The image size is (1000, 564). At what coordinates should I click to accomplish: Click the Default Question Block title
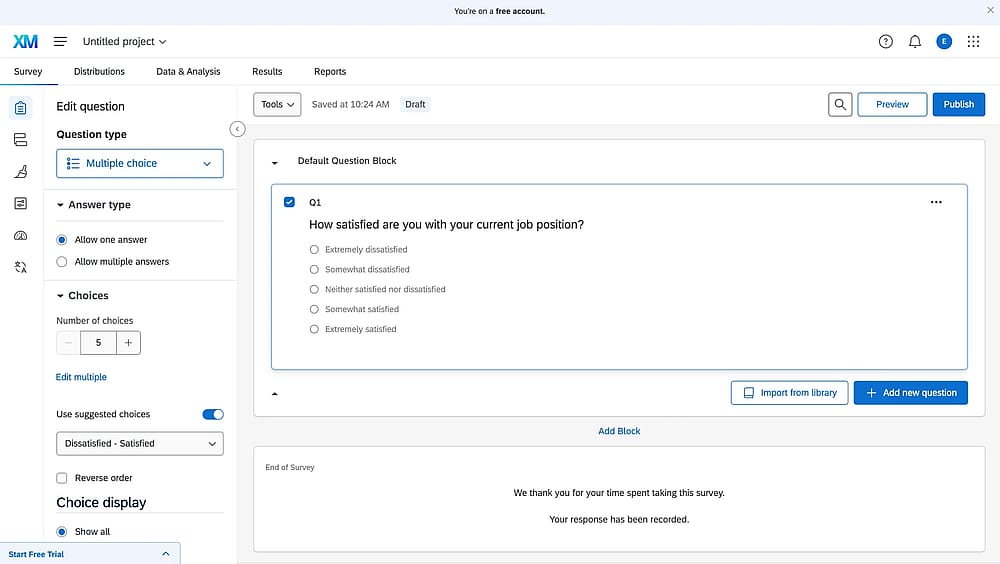347,161
